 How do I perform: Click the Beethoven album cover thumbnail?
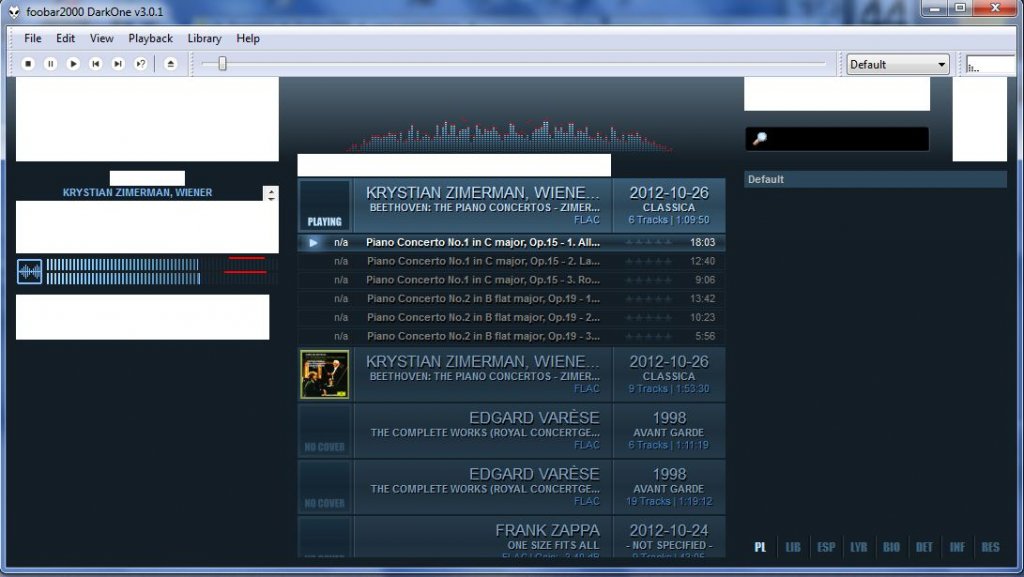point(325,374)
